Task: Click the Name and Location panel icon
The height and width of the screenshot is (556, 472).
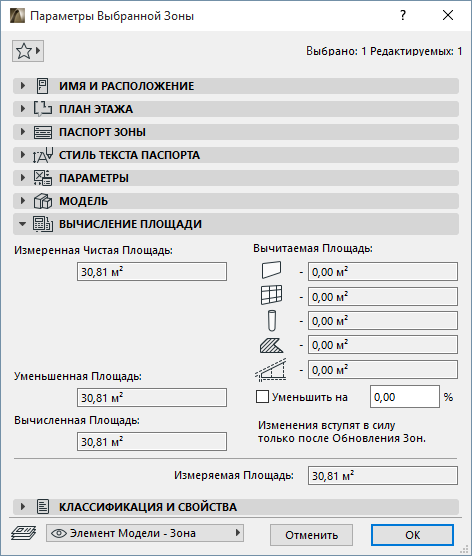Action: tap(43, 86)
